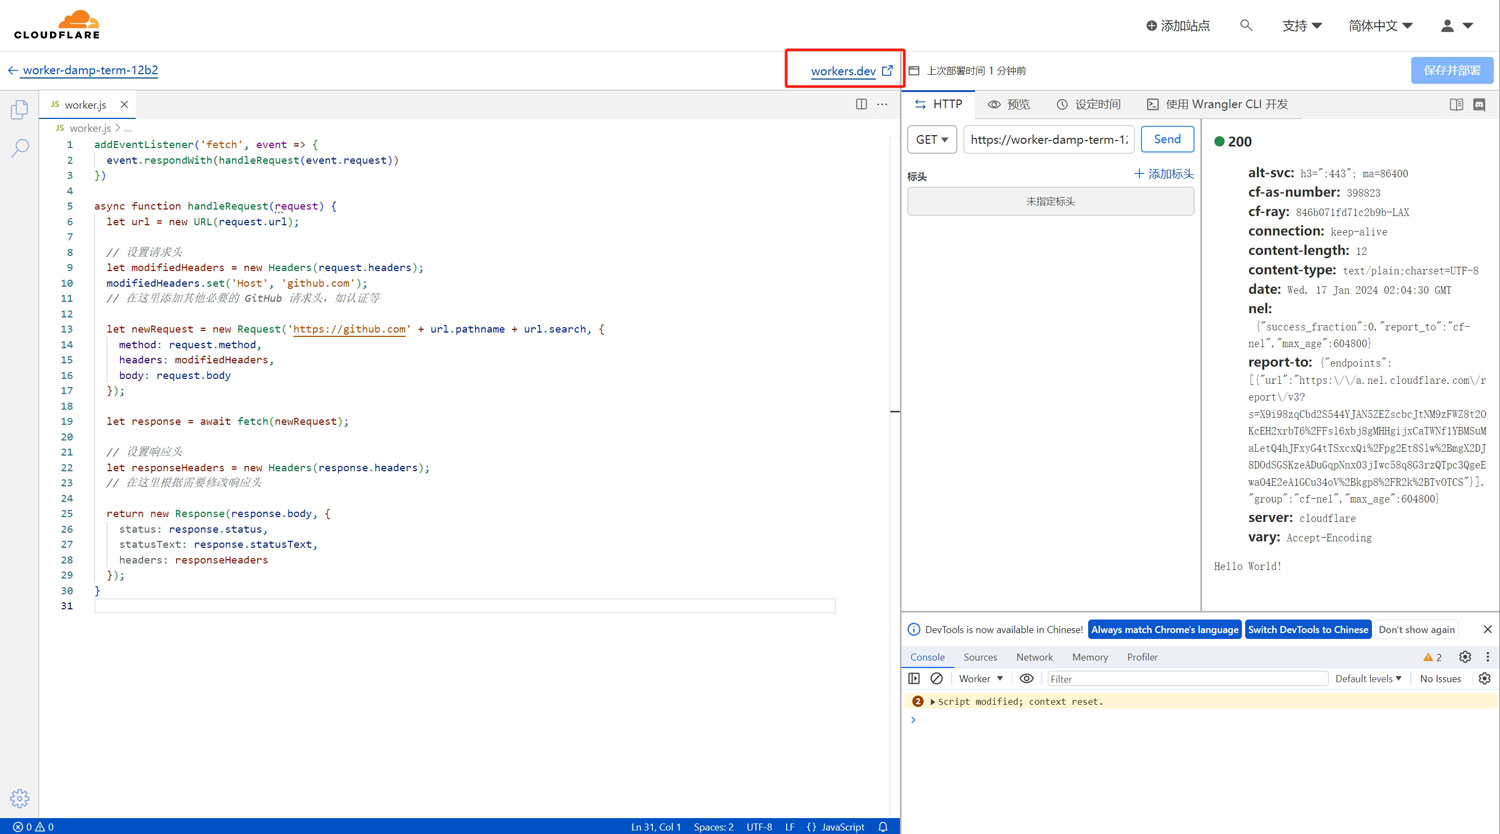
Task: Switch to the 预览 preview tab
Action: tap(1009, 104)
